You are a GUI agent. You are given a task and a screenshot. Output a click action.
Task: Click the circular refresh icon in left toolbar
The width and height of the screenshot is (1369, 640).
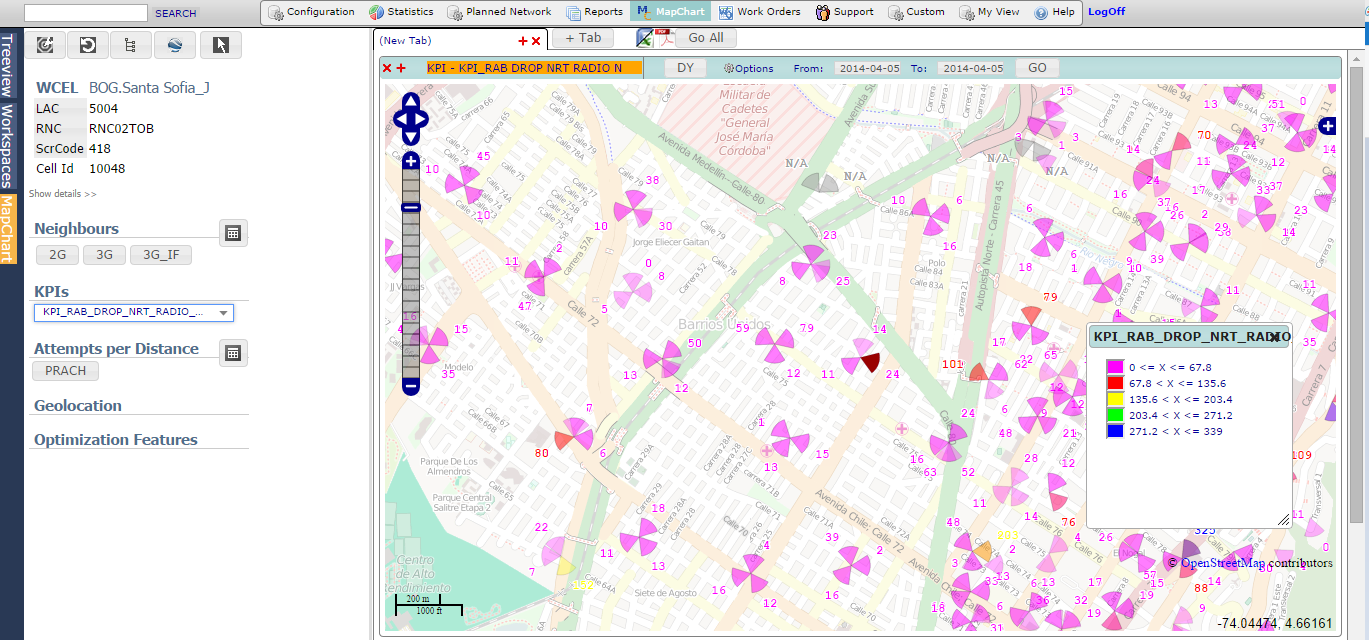tap(88, 45)
